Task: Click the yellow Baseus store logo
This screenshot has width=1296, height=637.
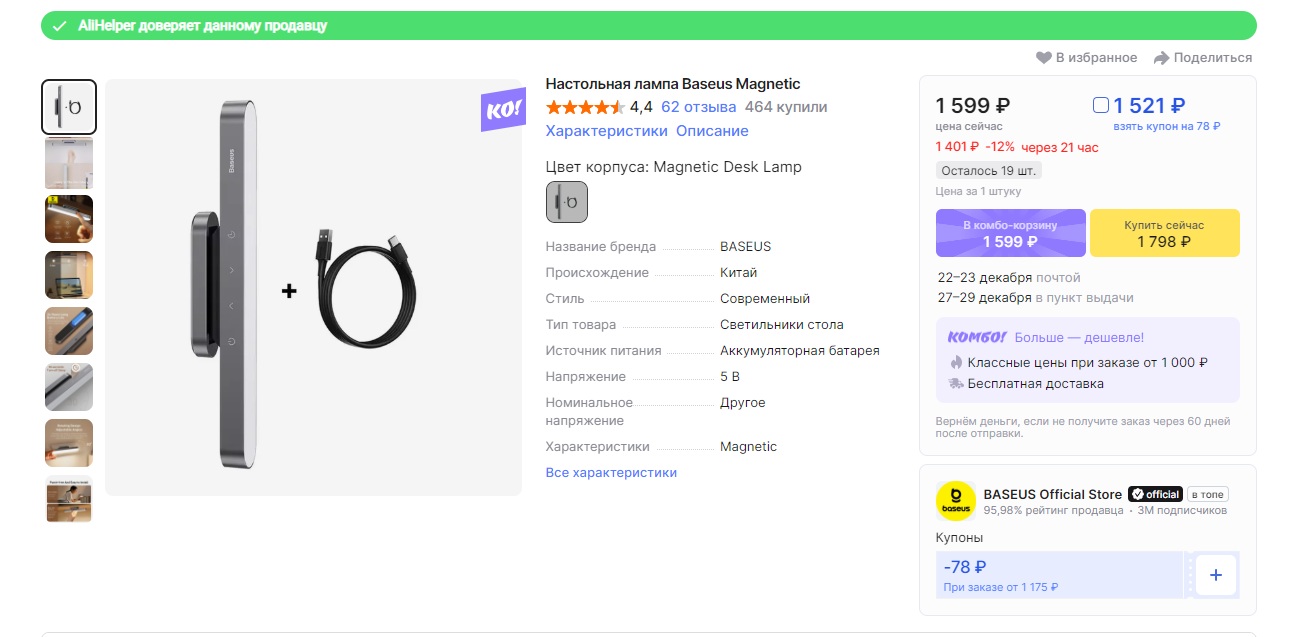Action: click(x=955, y=501)
